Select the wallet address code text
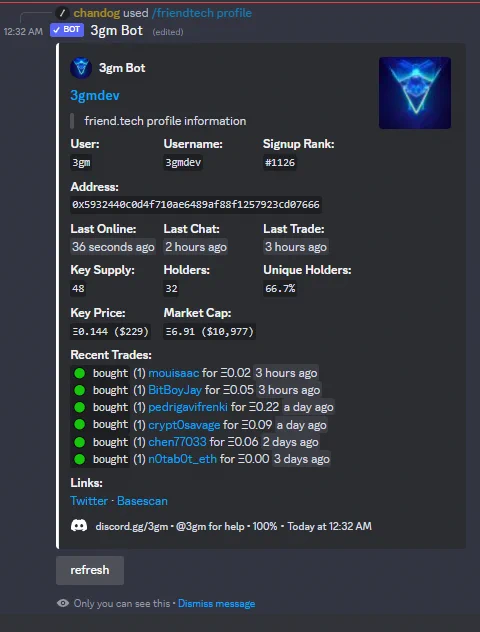480x632 pixels. (196, 204)
